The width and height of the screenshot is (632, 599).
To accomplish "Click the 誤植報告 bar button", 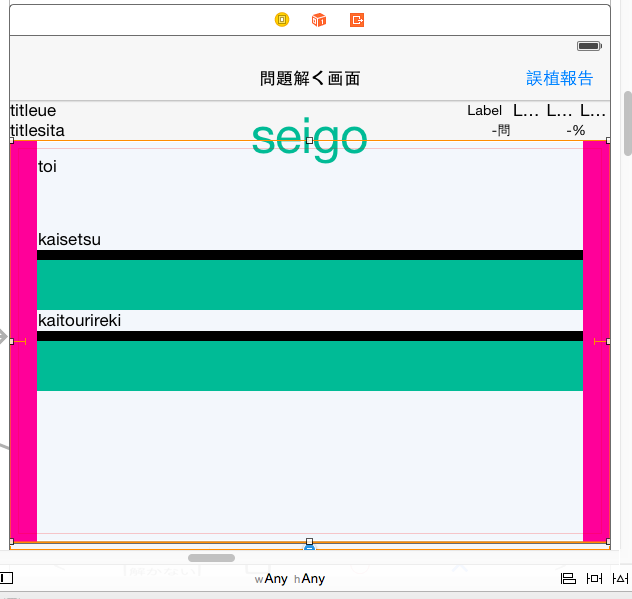I will pyautogui.click(x=559, y=78).
